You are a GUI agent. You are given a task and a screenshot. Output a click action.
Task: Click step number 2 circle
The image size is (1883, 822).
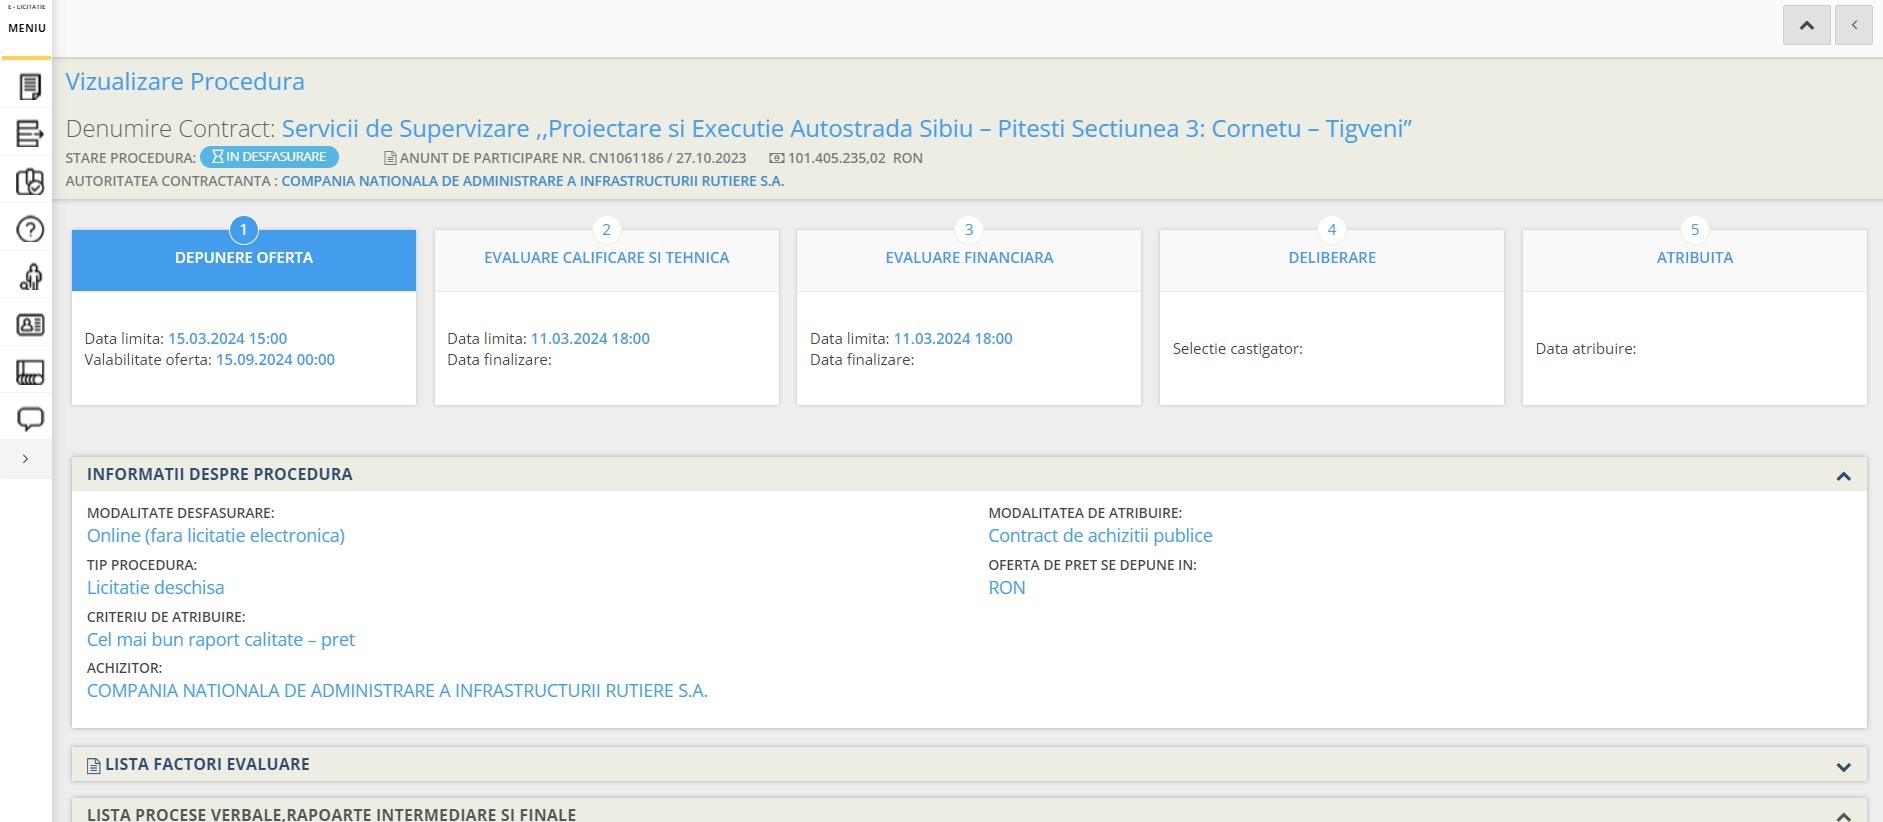tap(606, 229)
